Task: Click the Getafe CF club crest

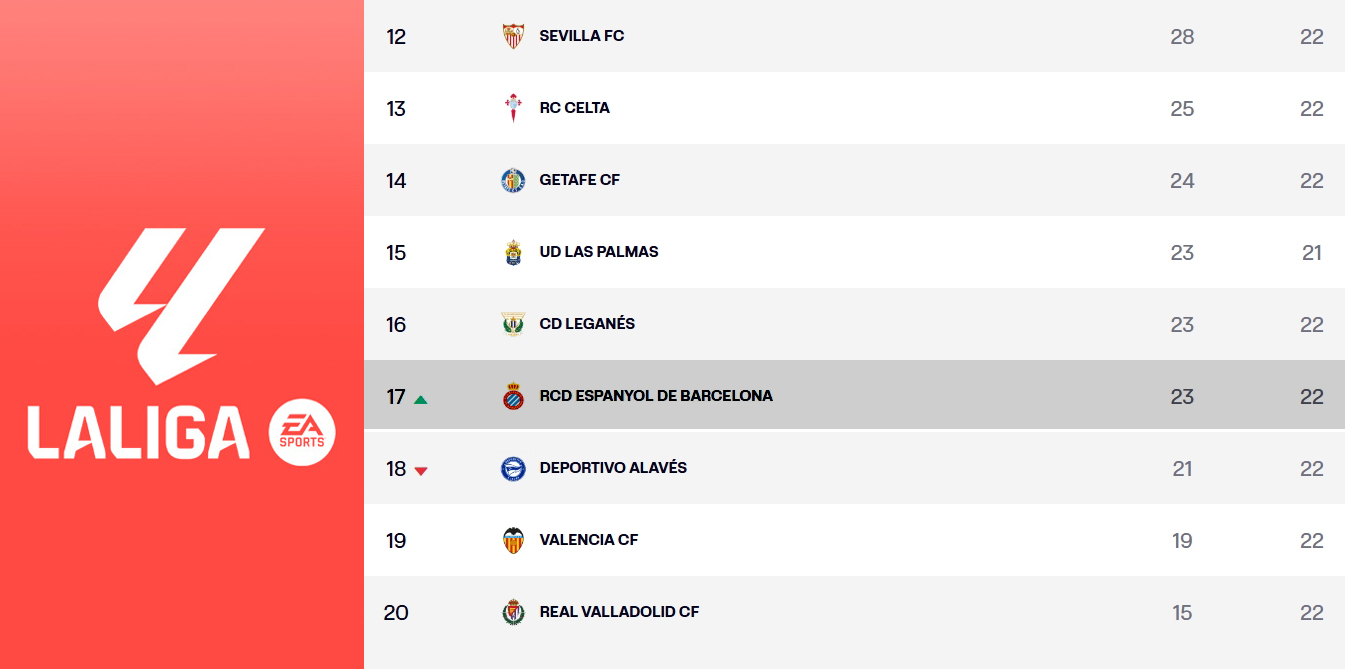Action: click(x=513, y=180)
